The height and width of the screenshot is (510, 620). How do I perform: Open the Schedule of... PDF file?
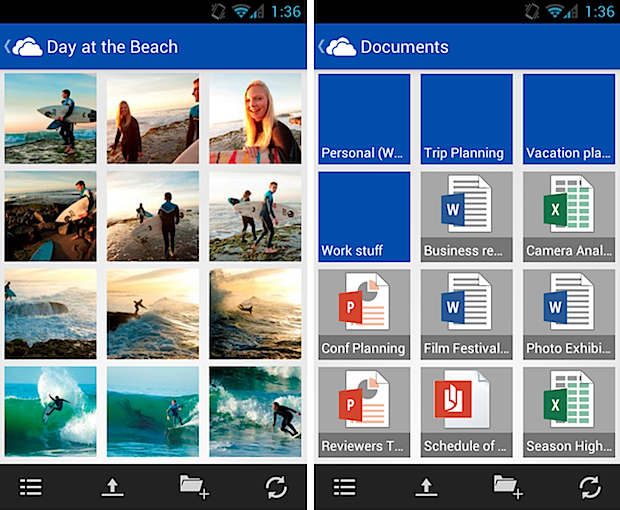466,412
